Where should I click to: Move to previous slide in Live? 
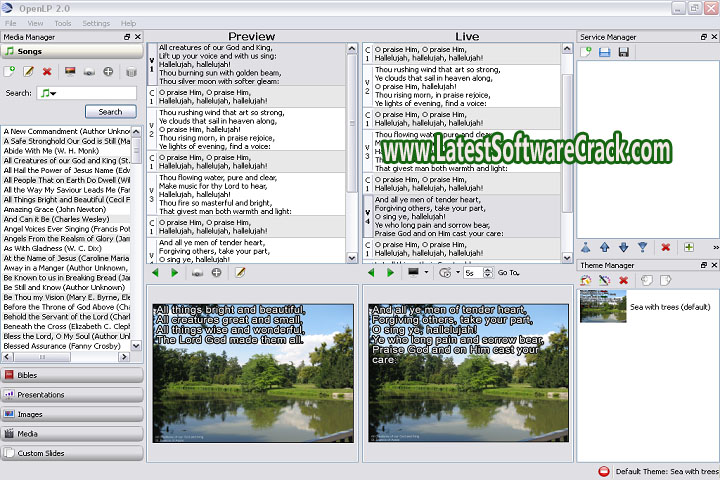[371, 272]
